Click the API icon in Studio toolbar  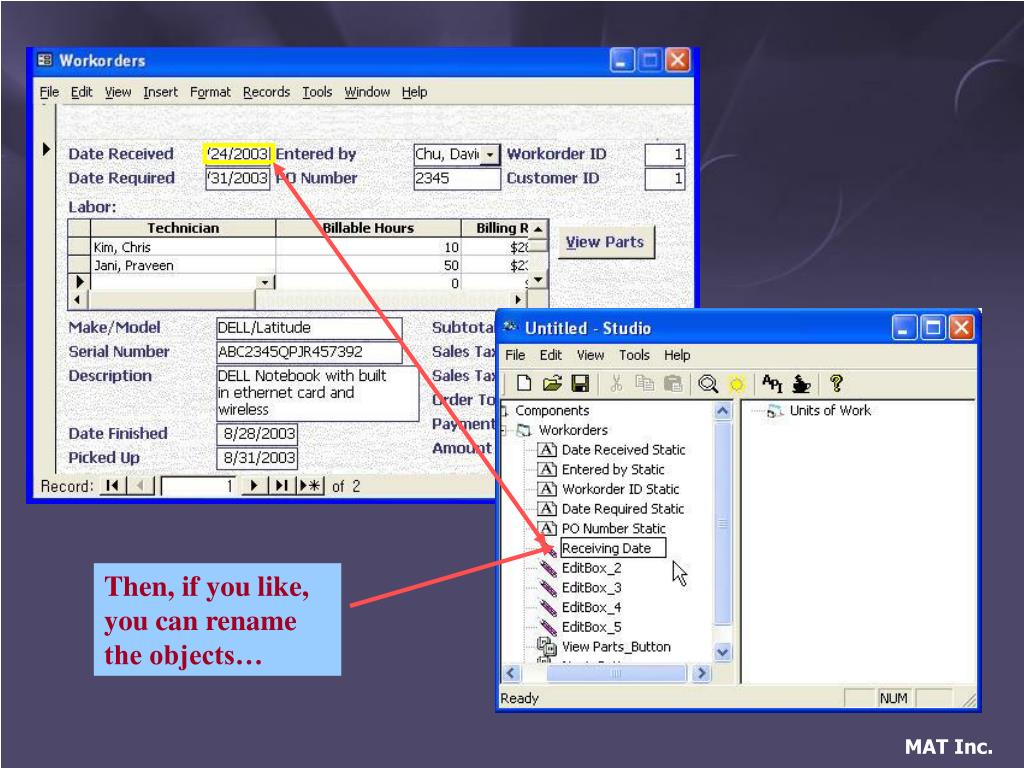coord(772,383)
